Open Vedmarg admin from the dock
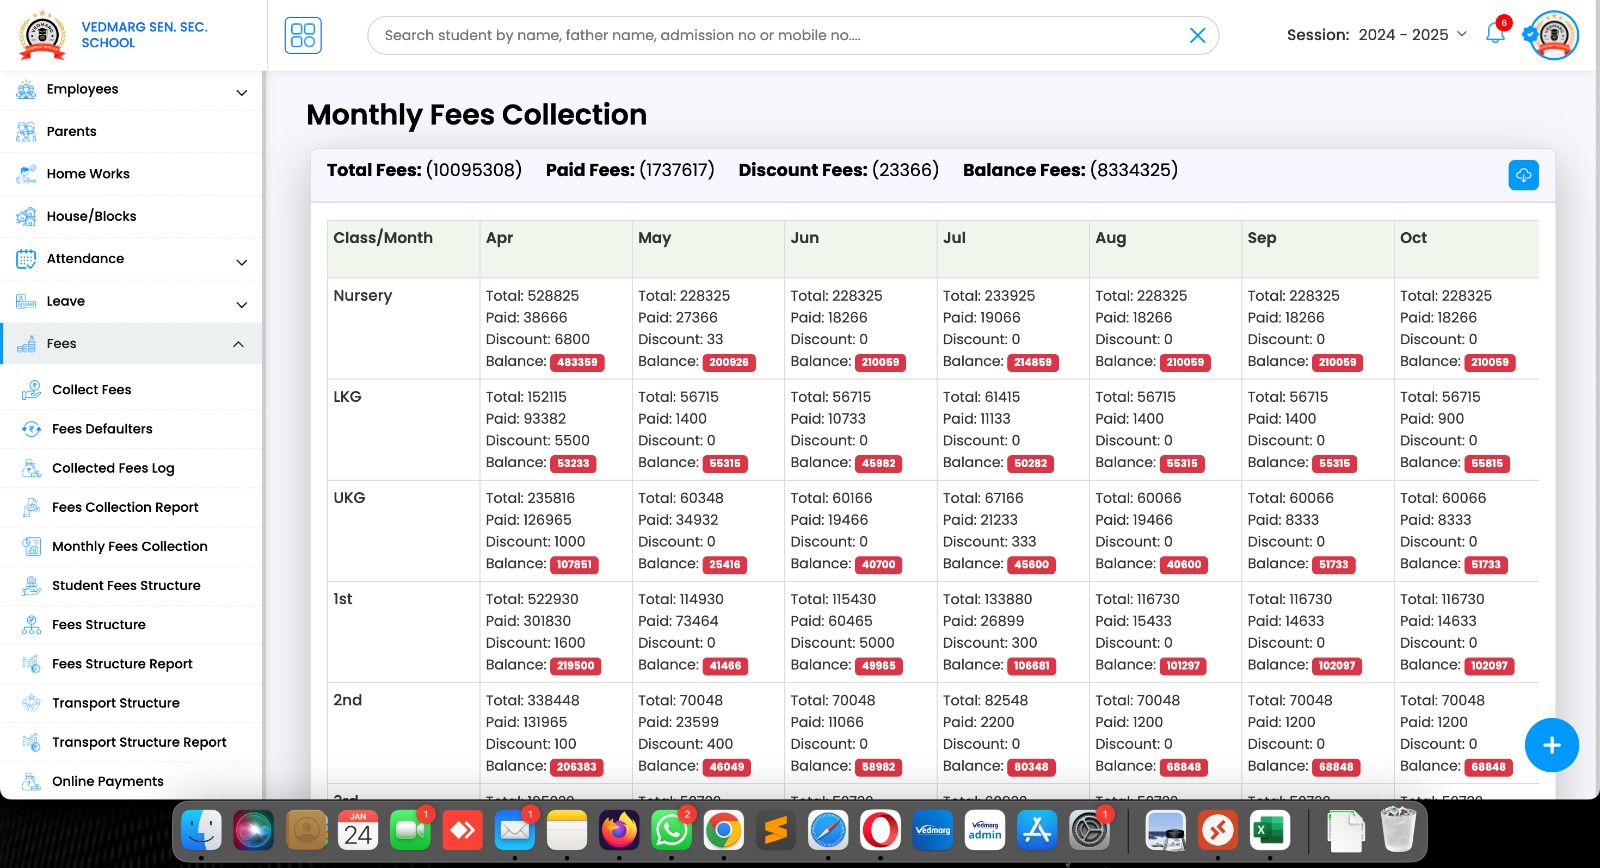The width and height of the screenshot is (1600, 868). 985,830
